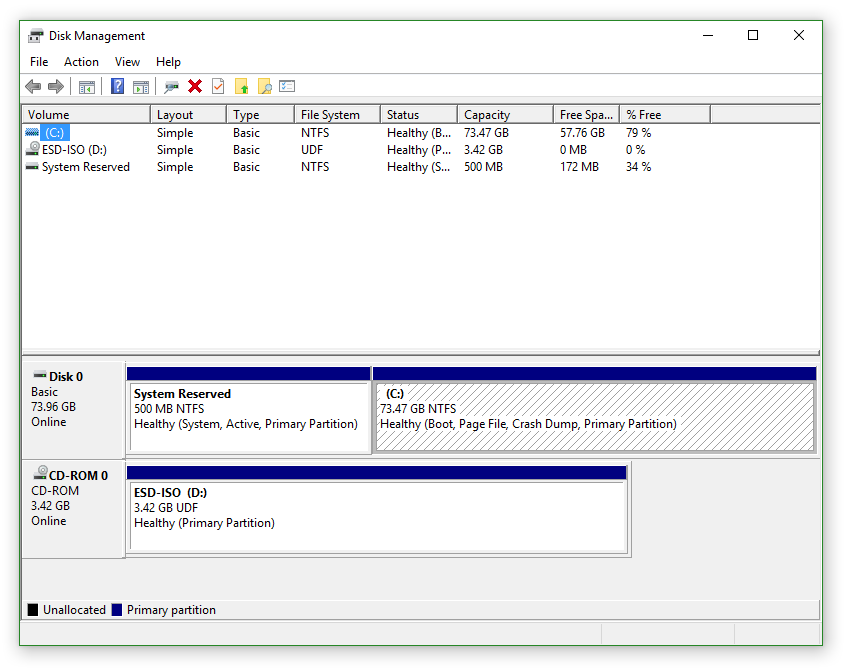Select the ESD-ISO (D:) partition on CD-ROM 0

tap(376, 515)
